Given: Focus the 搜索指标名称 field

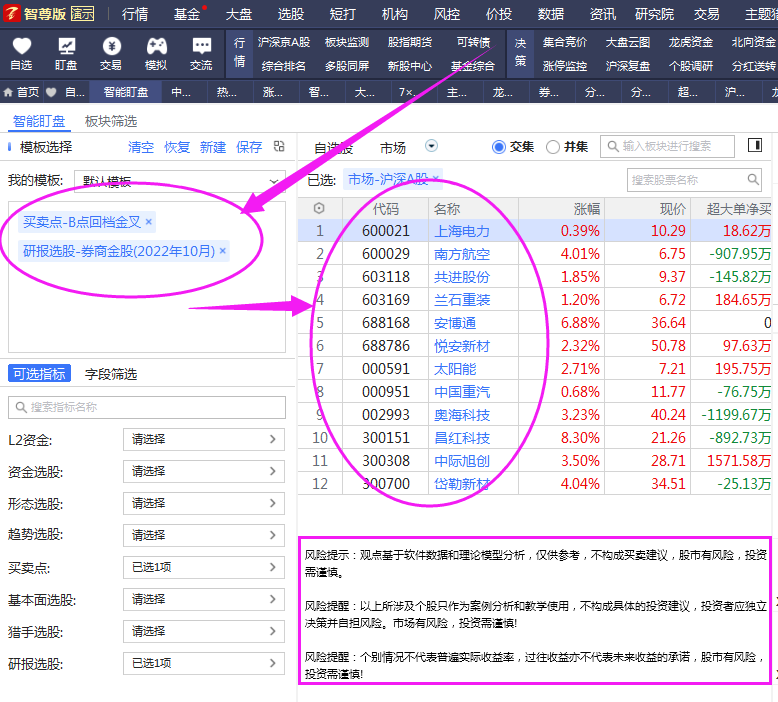Looking at the screenshot, I should (147, 407).
